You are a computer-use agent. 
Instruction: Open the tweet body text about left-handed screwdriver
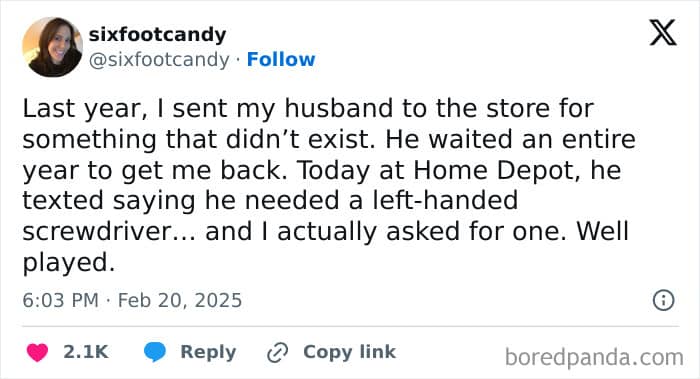[329, 185]
